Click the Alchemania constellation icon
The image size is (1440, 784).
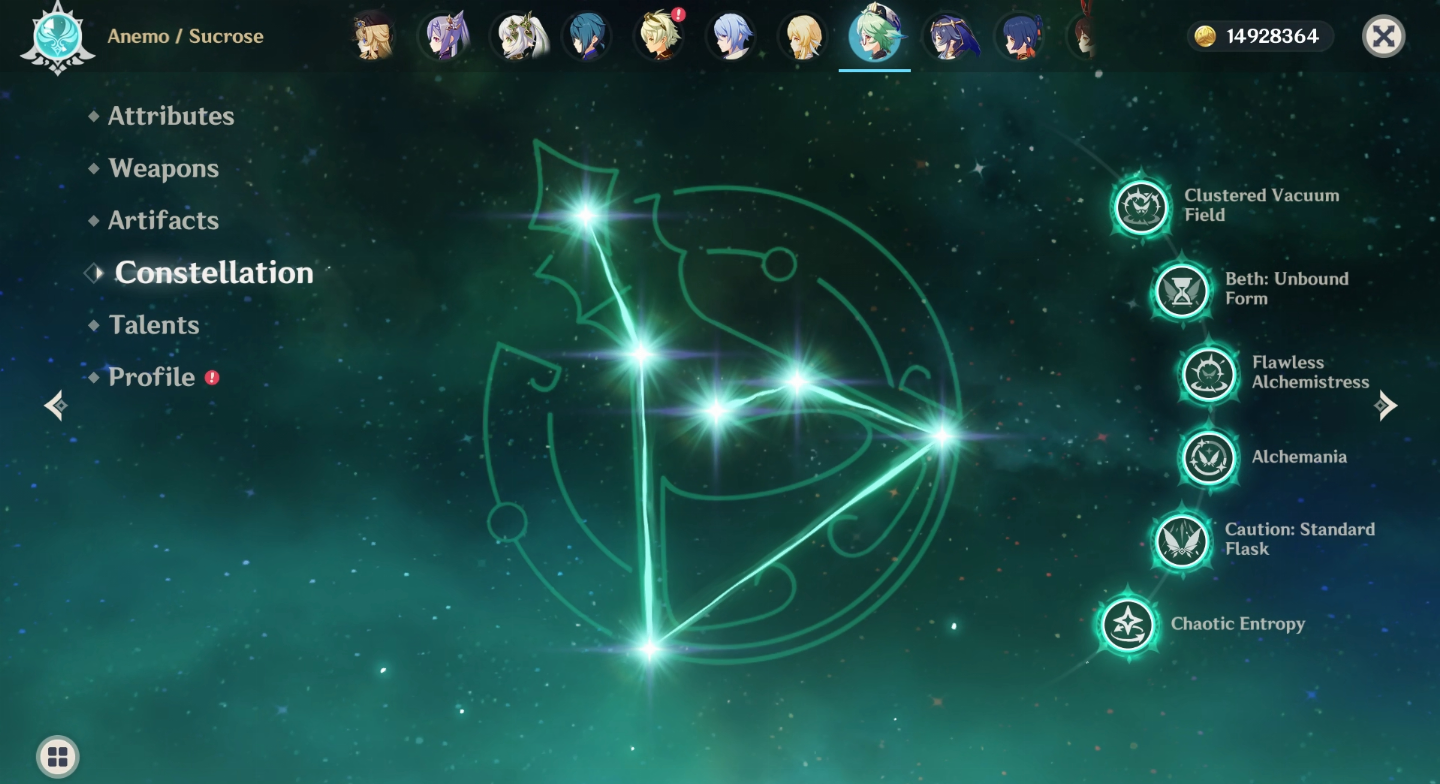[x=1209, y=458]
